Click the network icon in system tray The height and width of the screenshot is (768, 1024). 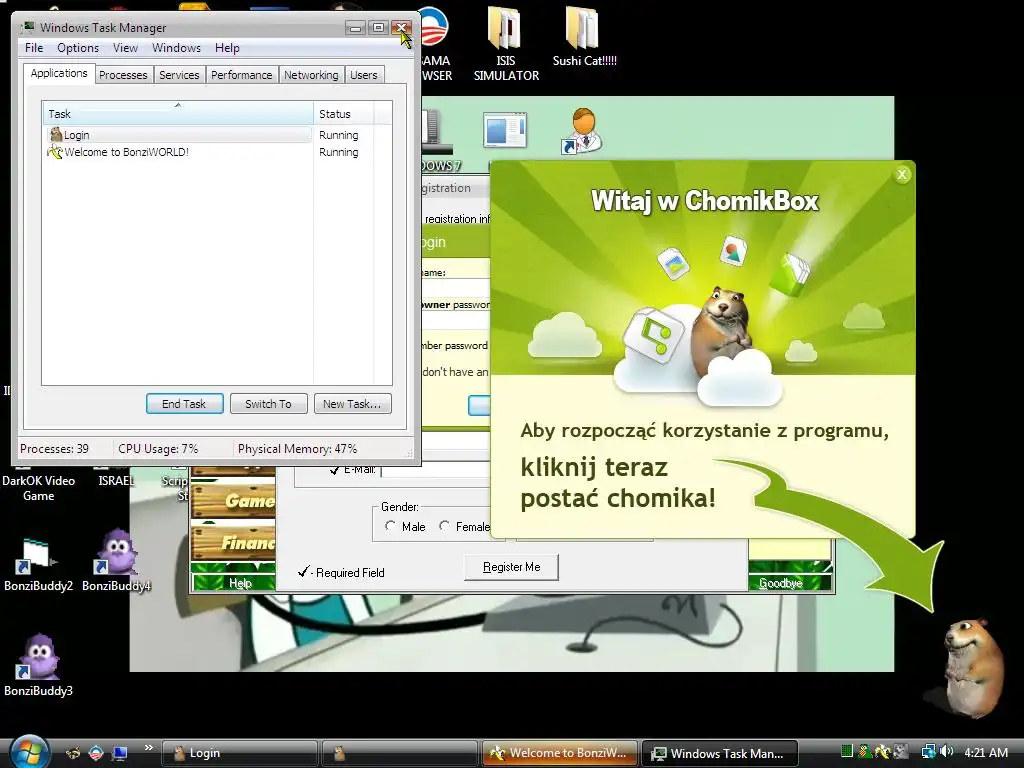(x=927, y=752)
